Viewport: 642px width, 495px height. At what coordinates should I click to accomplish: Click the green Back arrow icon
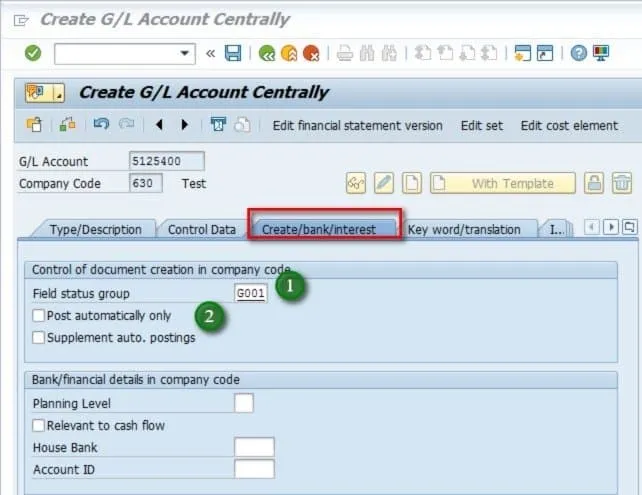click(x=266, y=53)
